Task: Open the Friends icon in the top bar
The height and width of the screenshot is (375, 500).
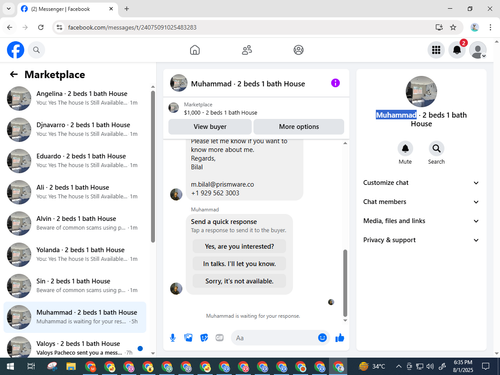Action: [x=247, y=50]
